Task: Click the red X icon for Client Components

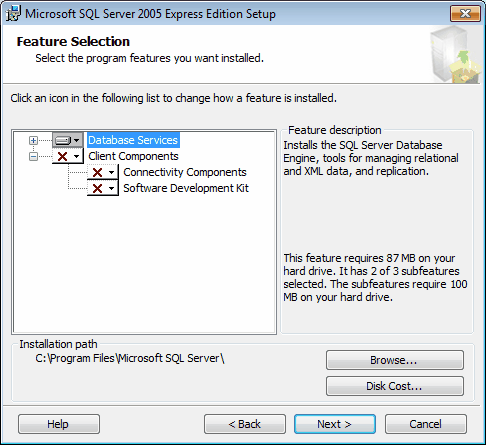Action: click(63, 156)
